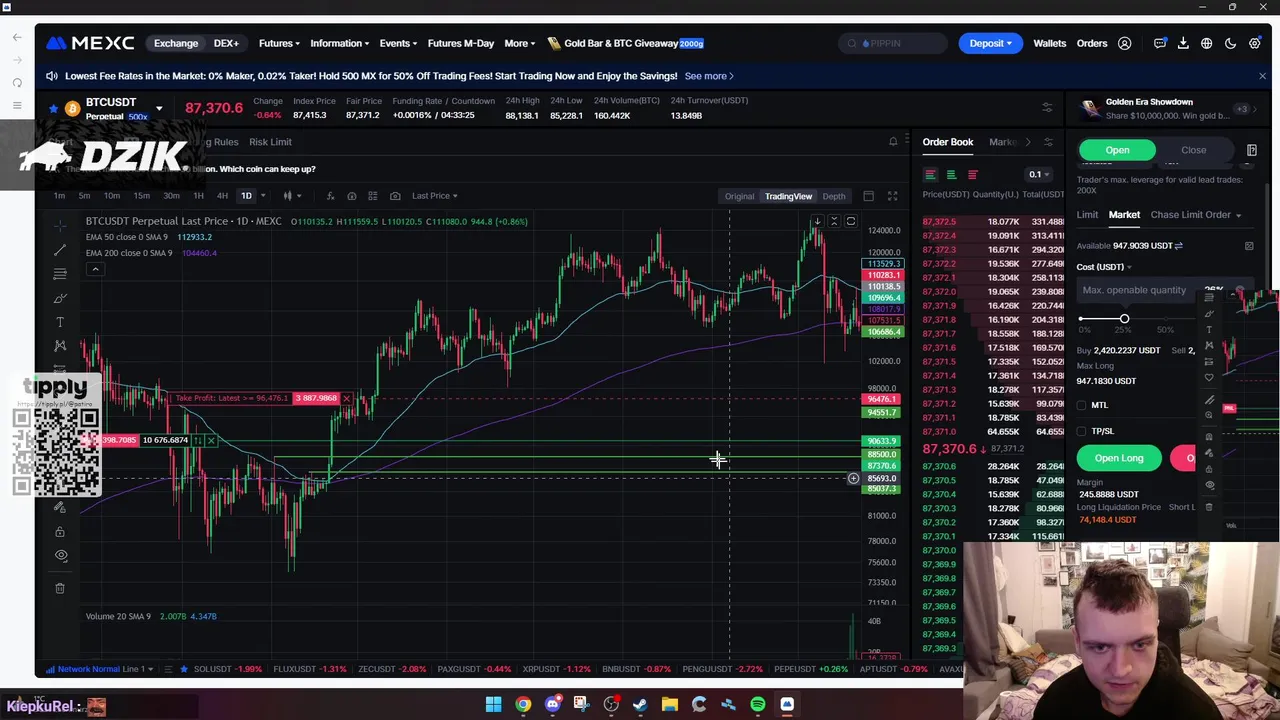1280x720 pixels.
Task: Open Futures M-Day menu item
Action: tap(461, 43)
